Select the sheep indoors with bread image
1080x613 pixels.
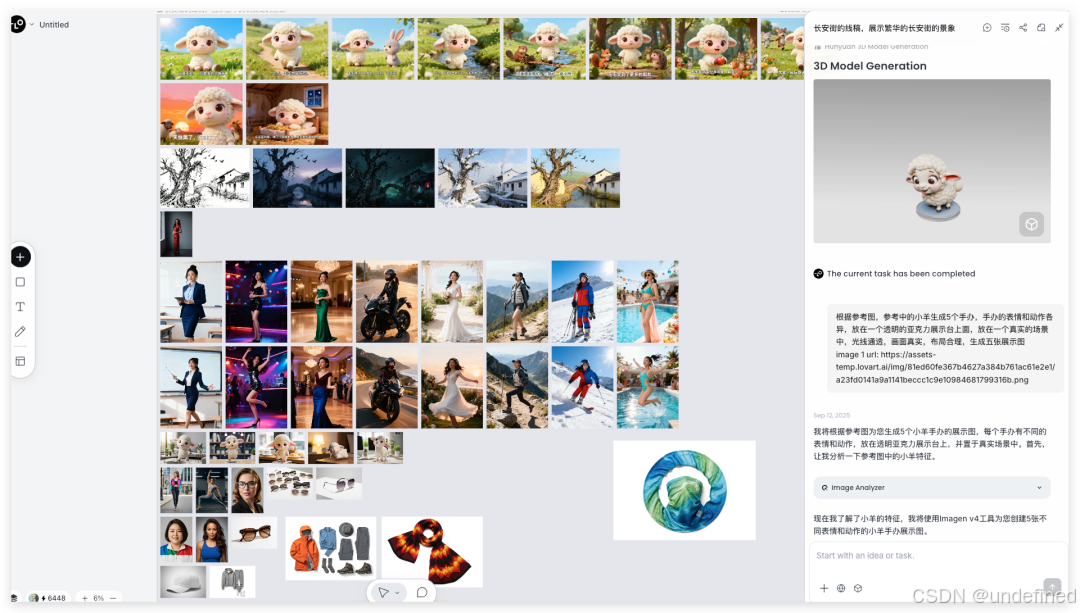coord(287,114)
